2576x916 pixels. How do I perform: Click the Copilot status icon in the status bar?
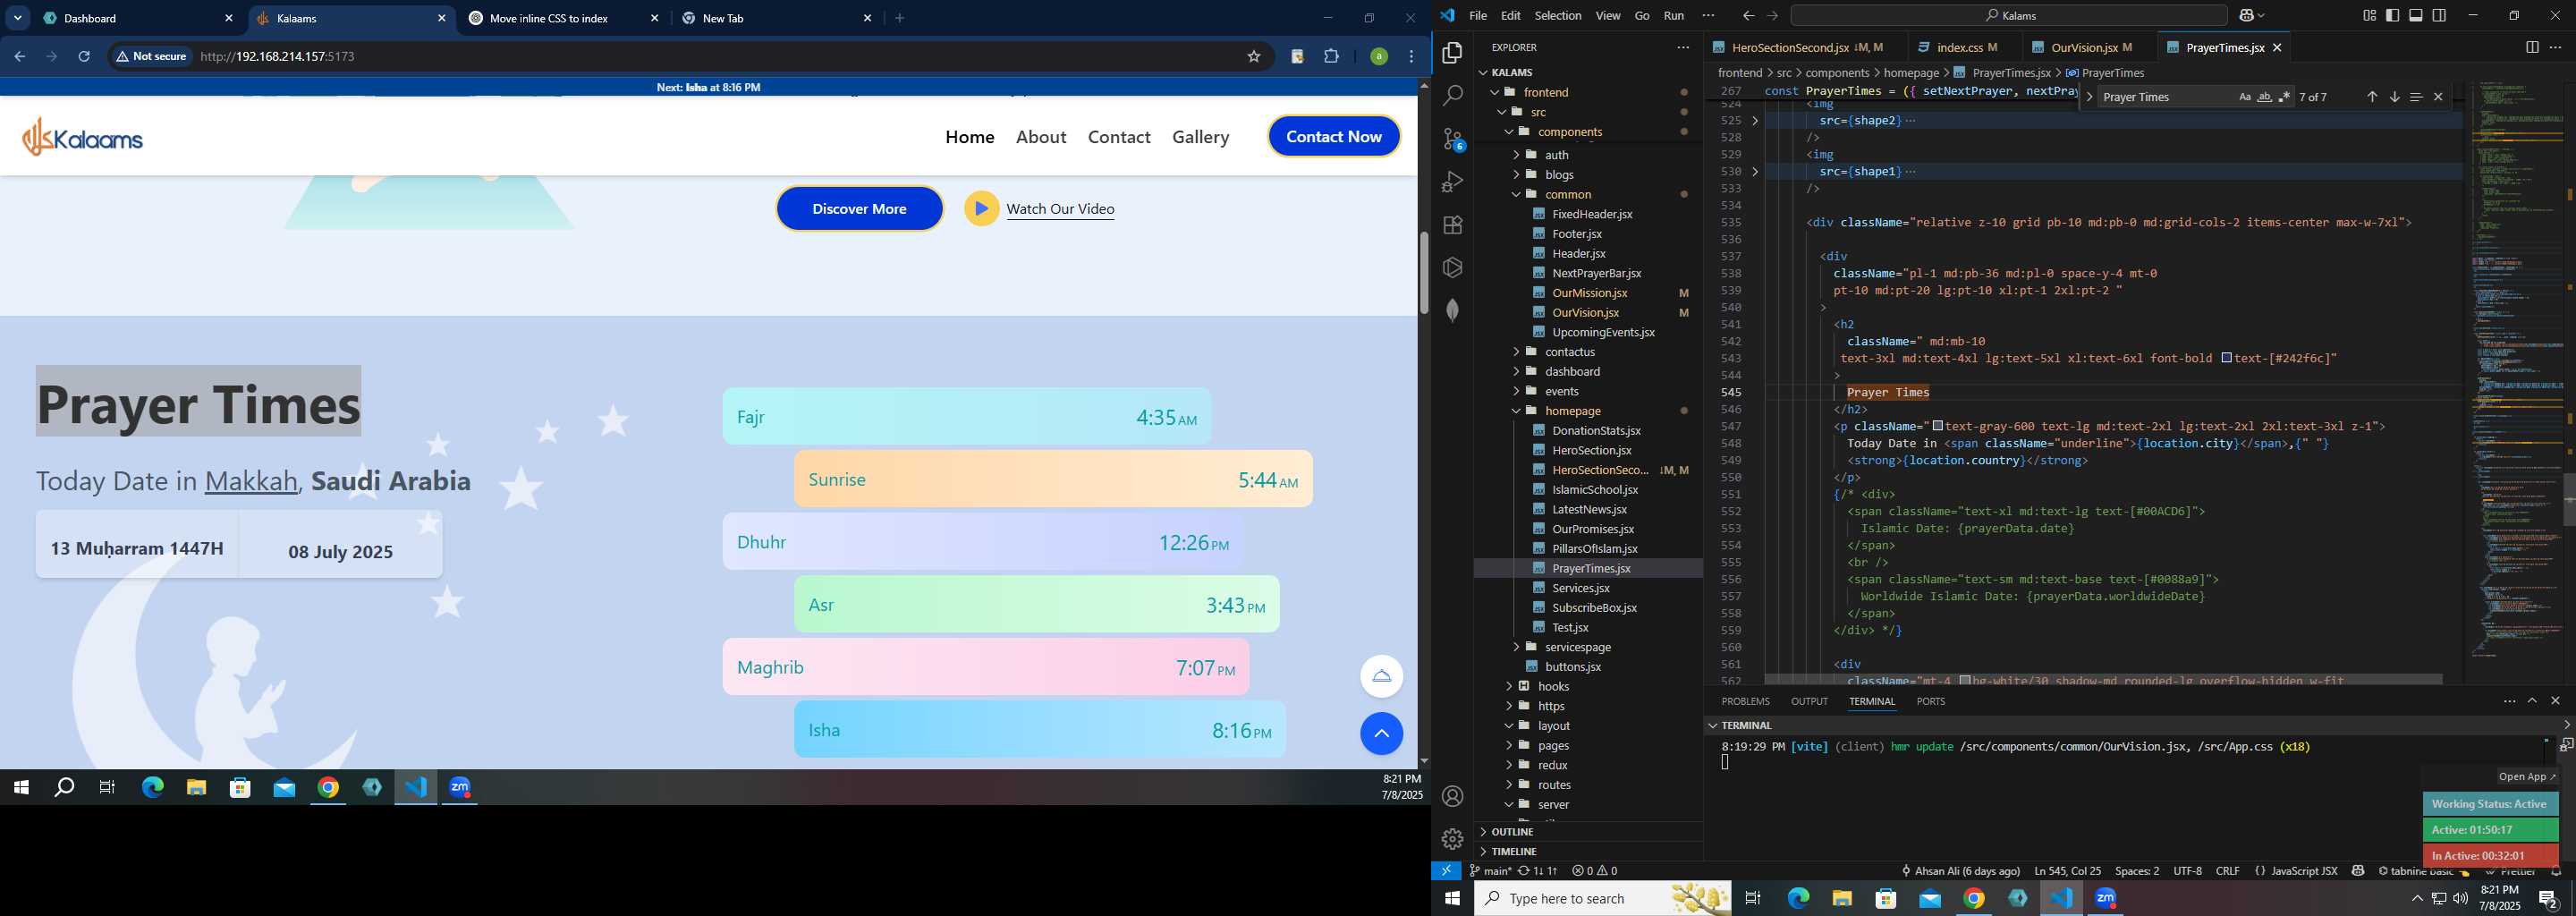coord(2358,871)
